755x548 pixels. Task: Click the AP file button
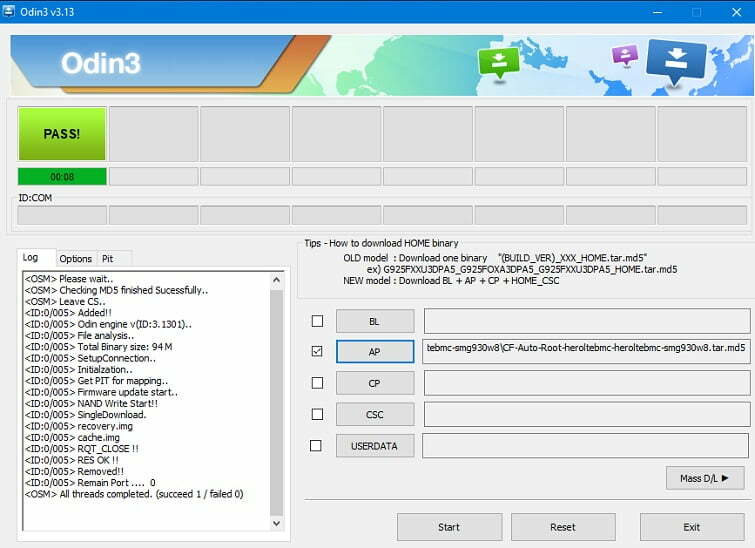tap(375, 352)
